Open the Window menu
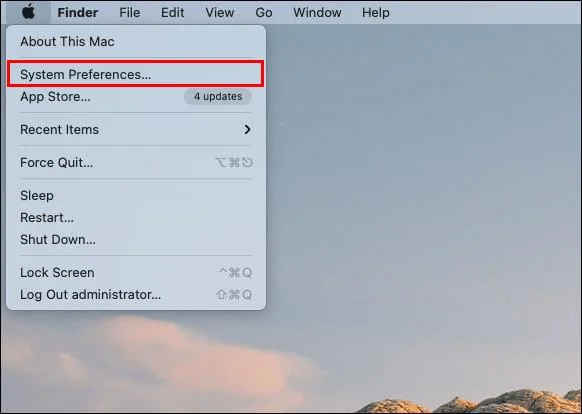 317,13
